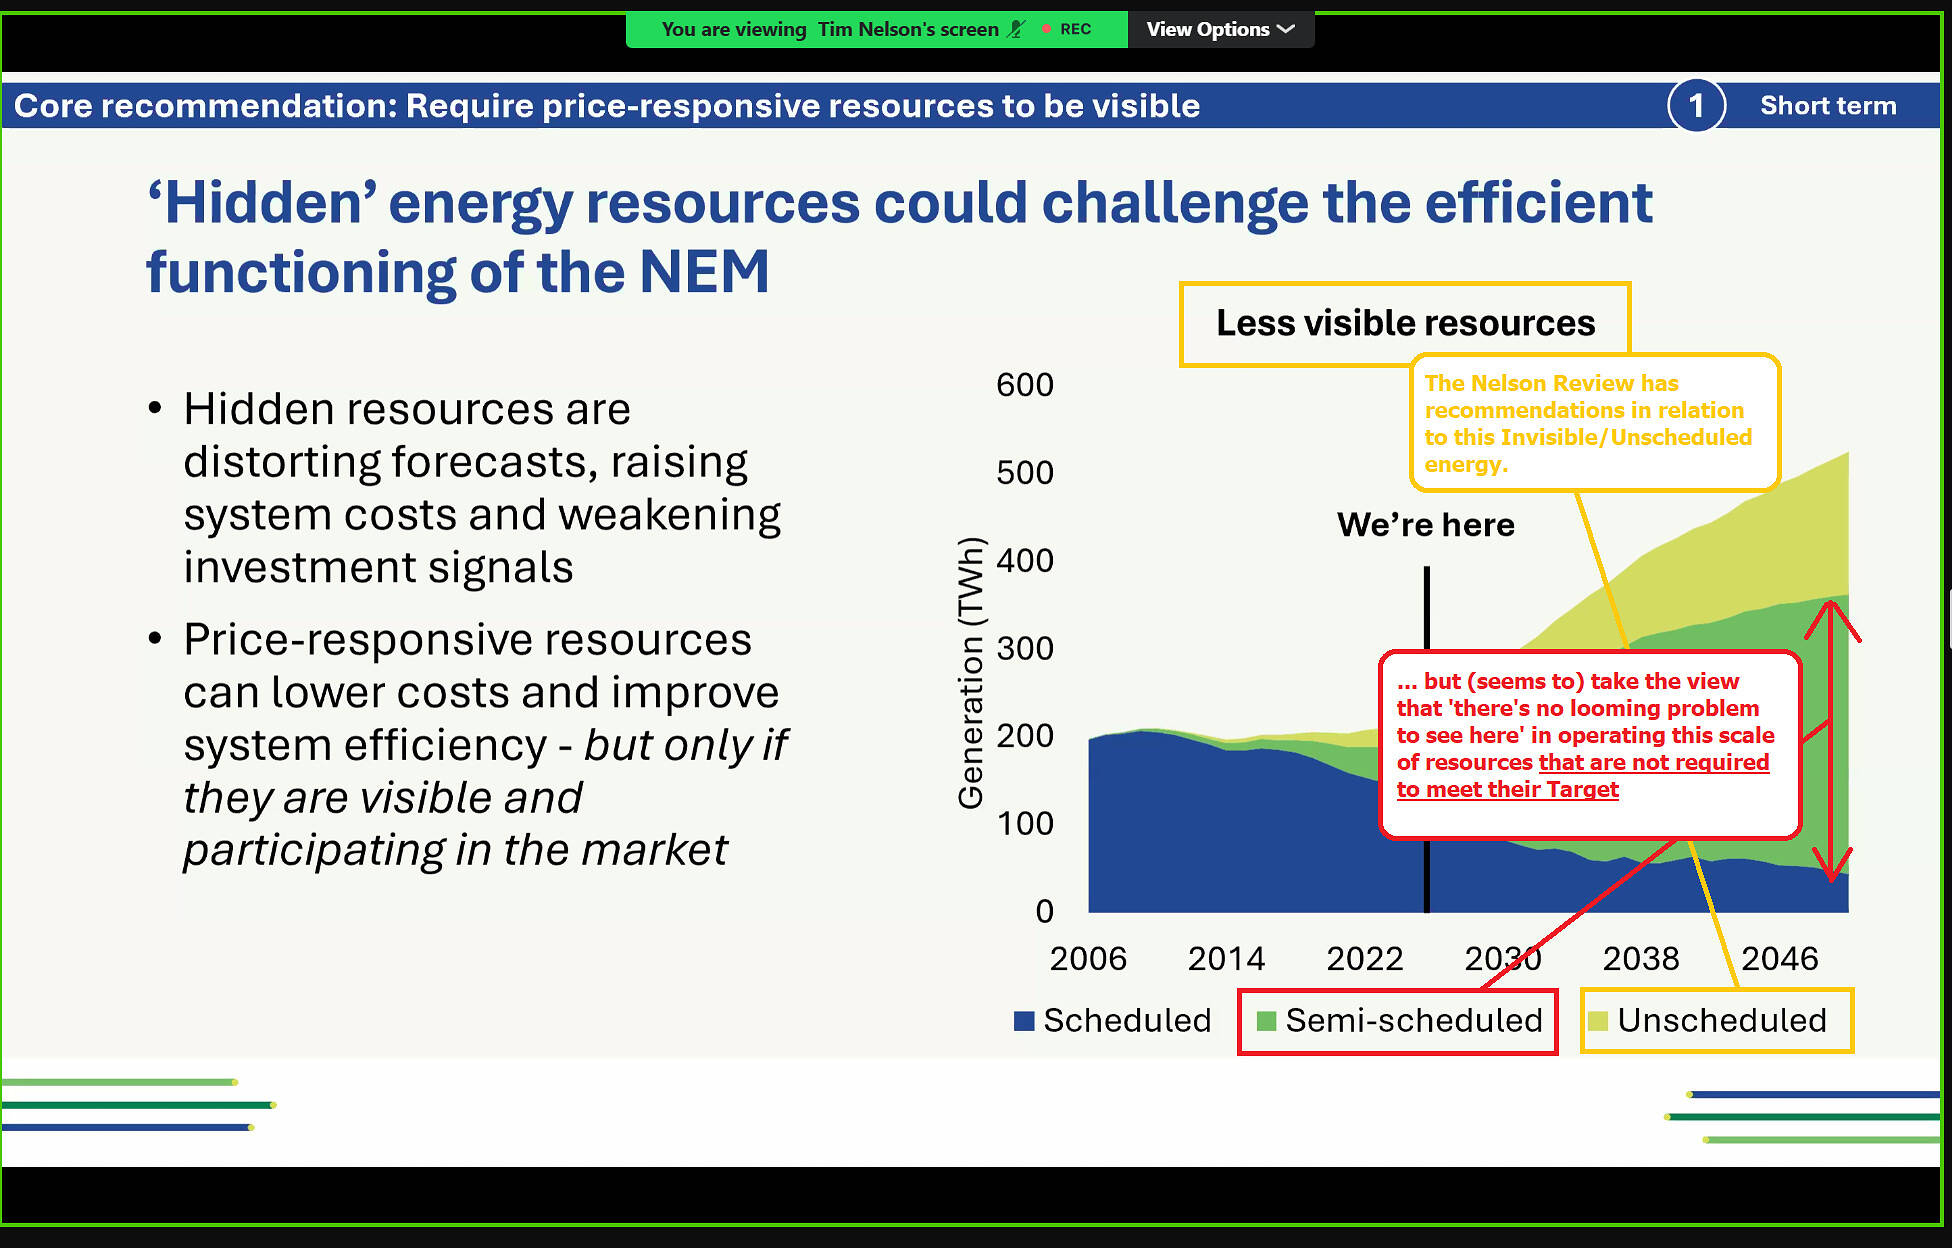
Task: Click the bullet 'Hidden resources are distorting forecasts'
Action: [x=482, y=488]
